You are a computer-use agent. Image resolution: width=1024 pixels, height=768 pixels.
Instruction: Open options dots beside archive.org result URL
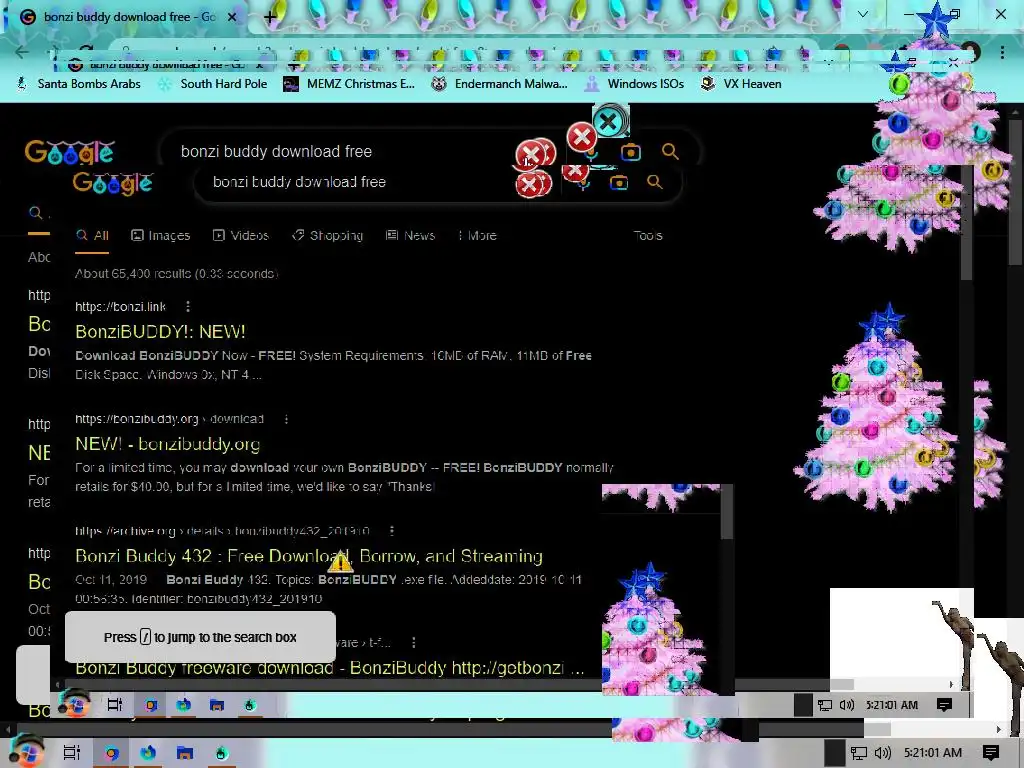click(392, 531)
